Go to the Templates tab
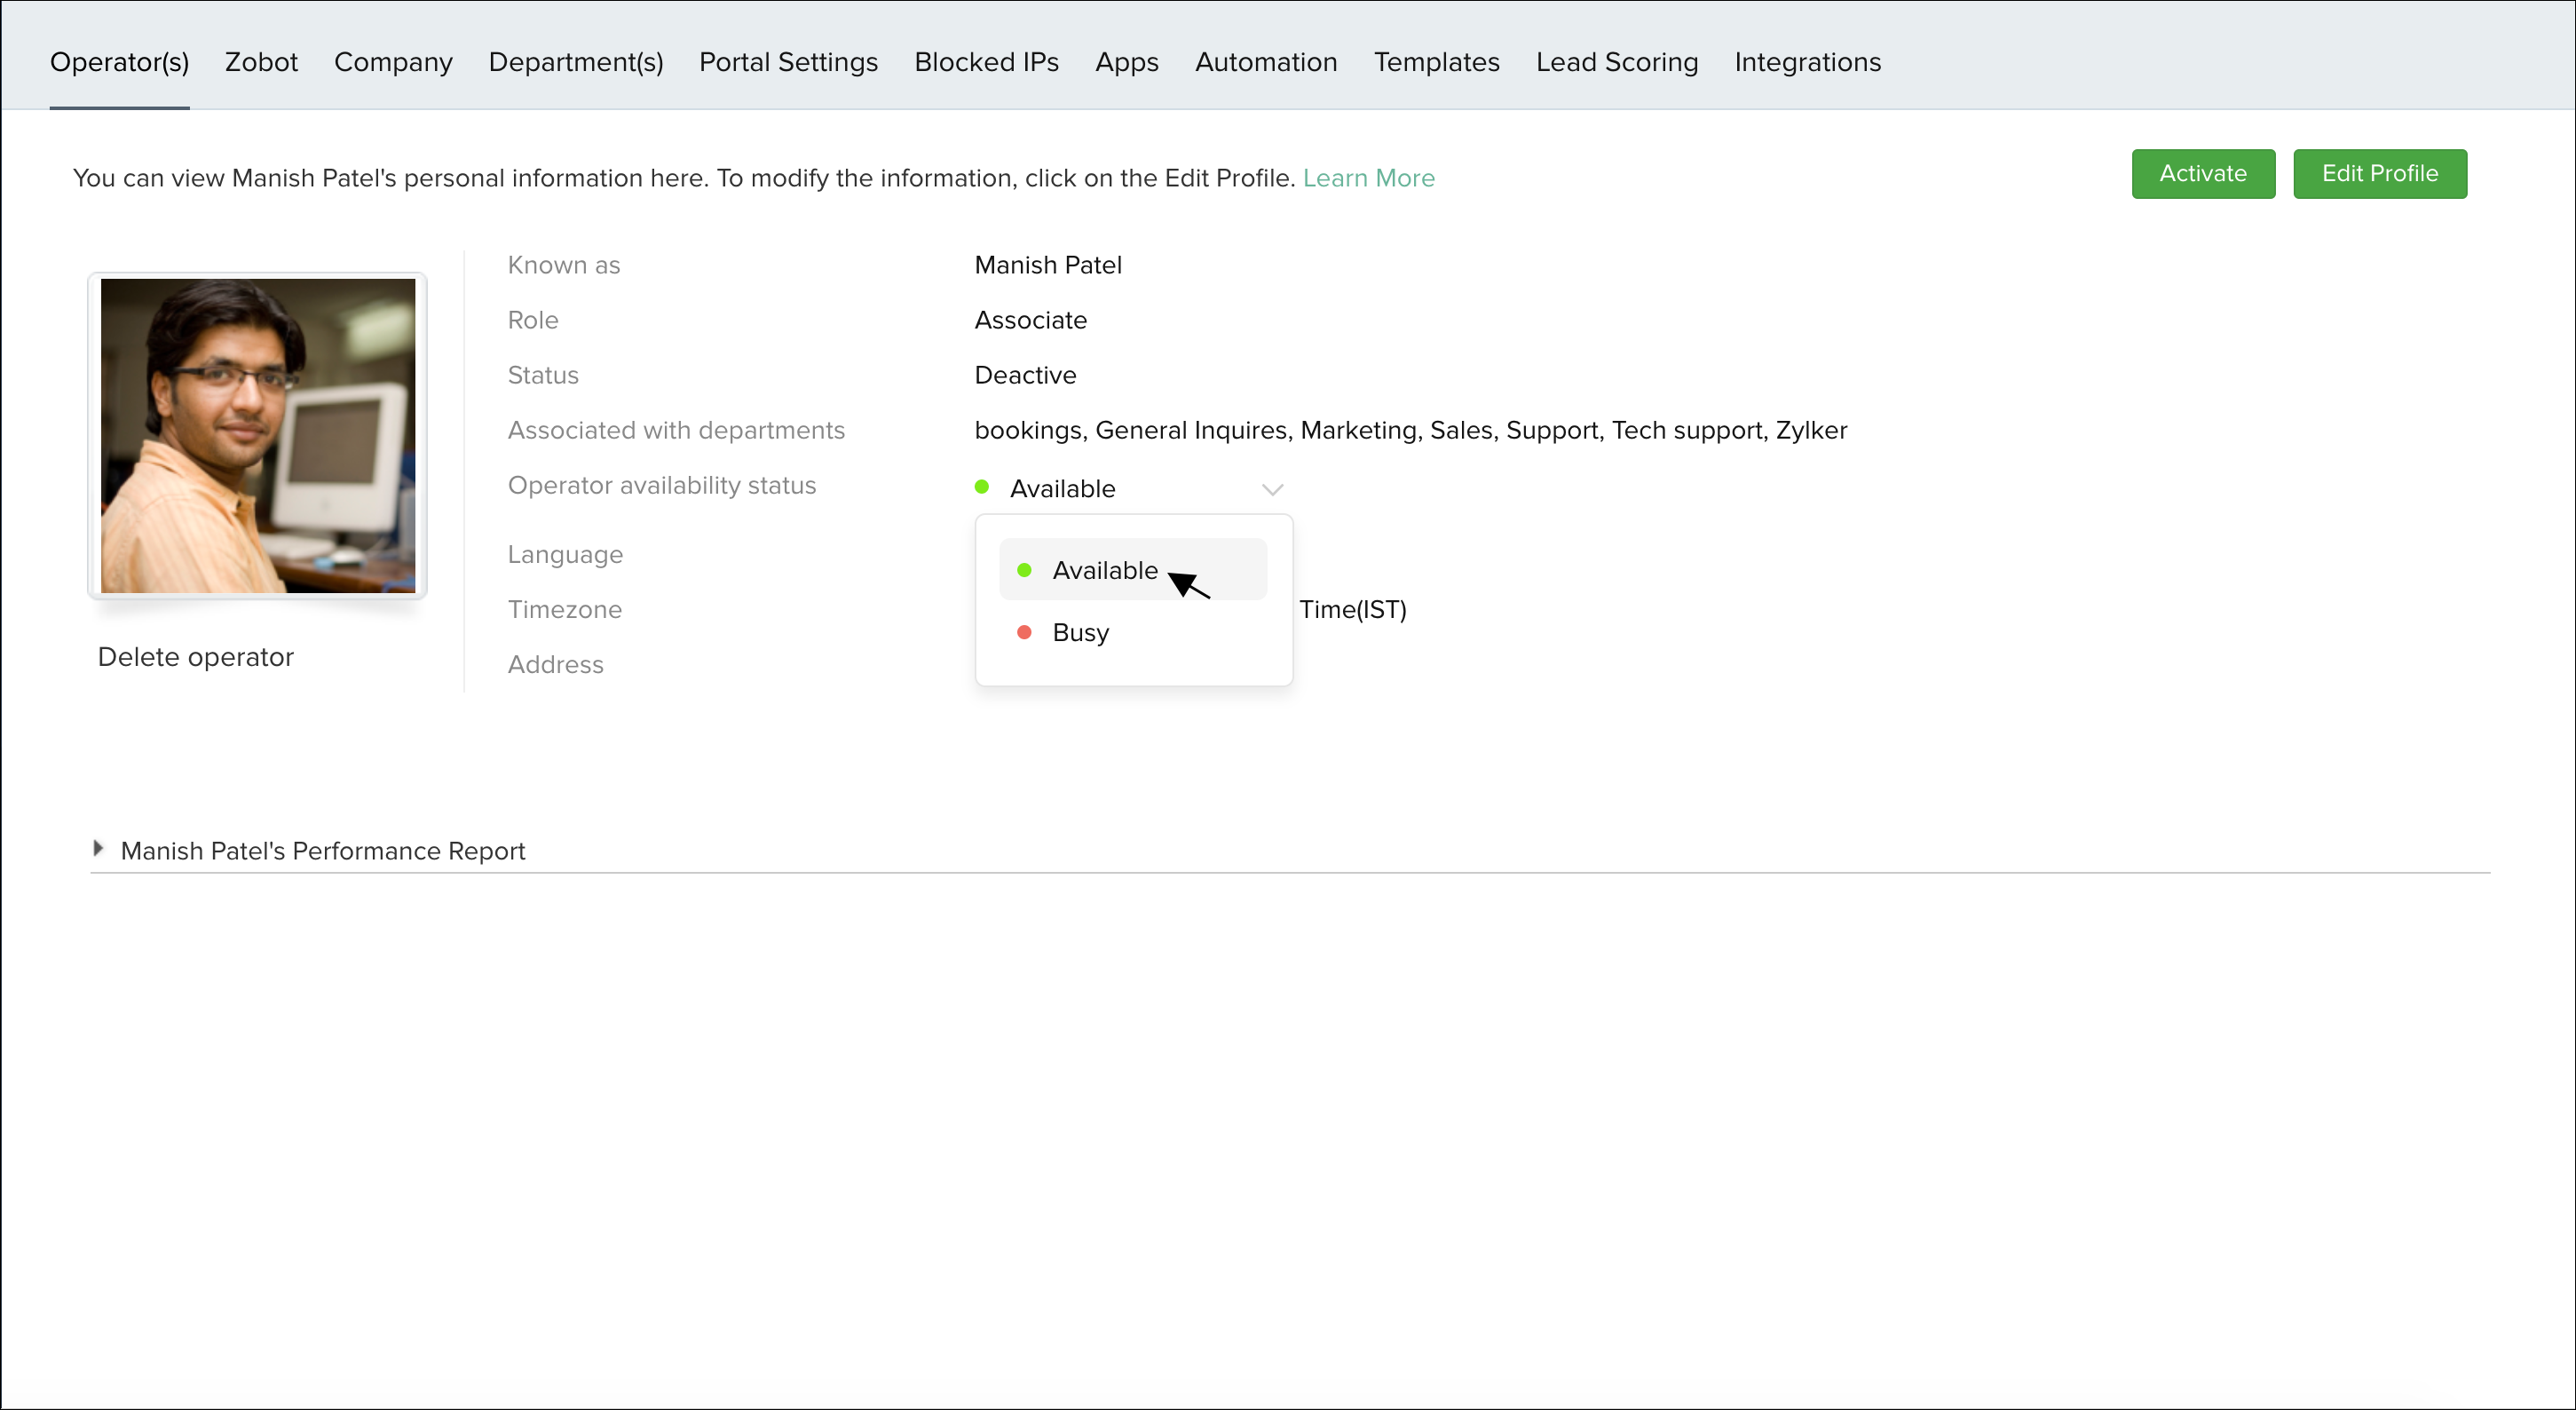Viewport: 2576px width, 1410px height. point(1436,62)
